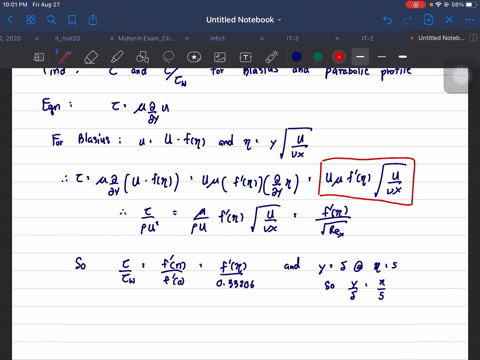This screenshot has width=480, height=360.
Task: Select the Image insert tool
Action: click(x=220, y=57)
